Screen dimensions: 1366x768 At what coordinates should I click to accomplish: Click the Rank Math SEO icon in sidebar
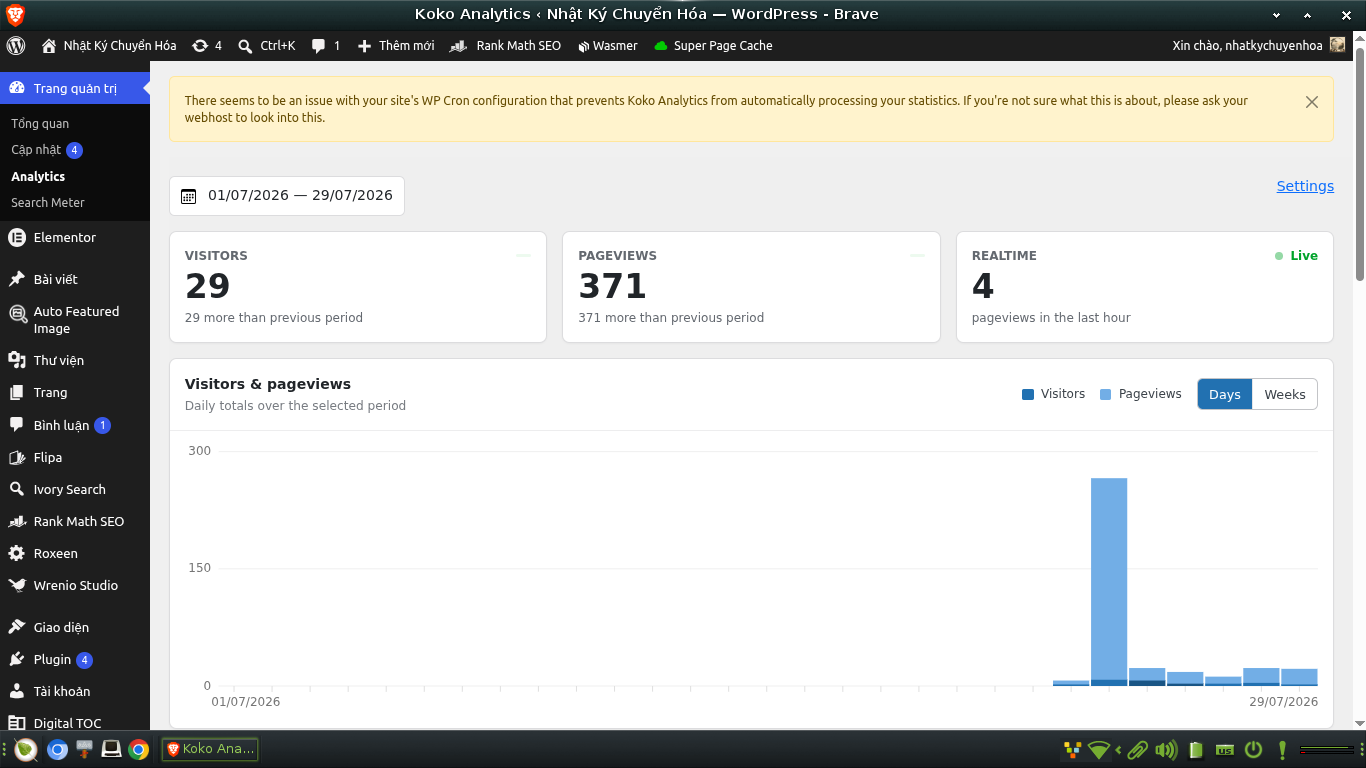(x=17, y=521)
